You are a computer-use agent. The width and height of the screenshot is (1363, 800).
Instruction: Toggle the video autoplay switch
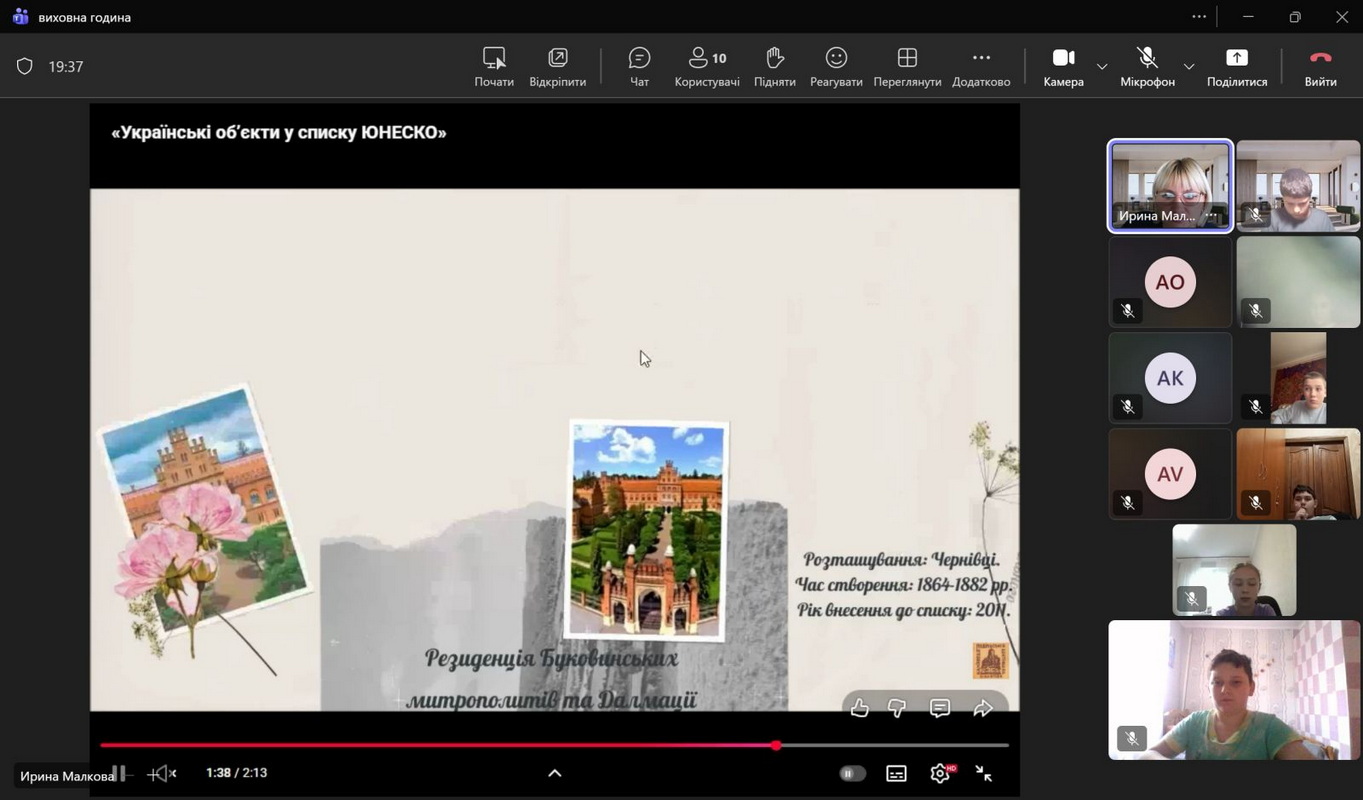click(x=852, y=773)
